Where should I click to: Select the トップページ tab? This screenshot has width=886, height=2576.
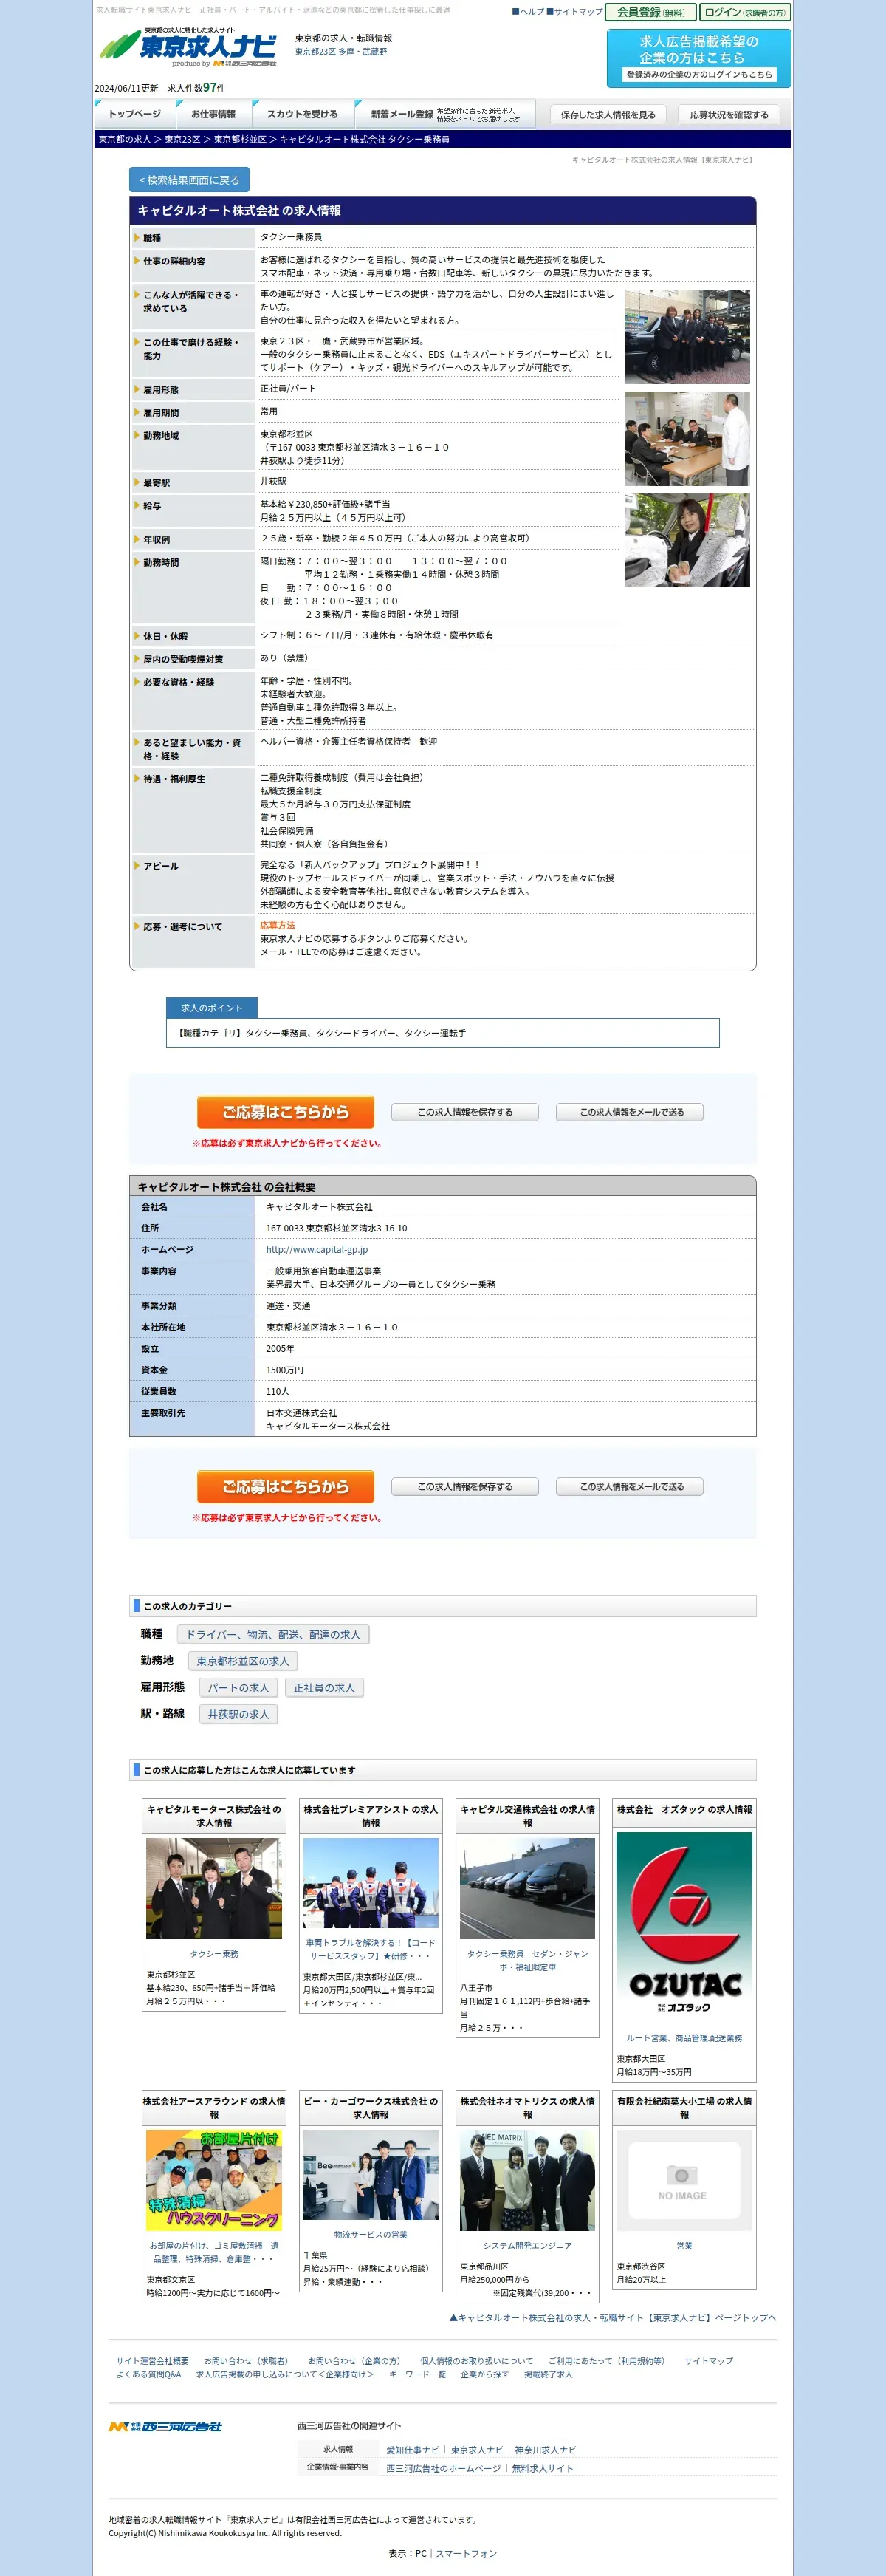point(134,114)
